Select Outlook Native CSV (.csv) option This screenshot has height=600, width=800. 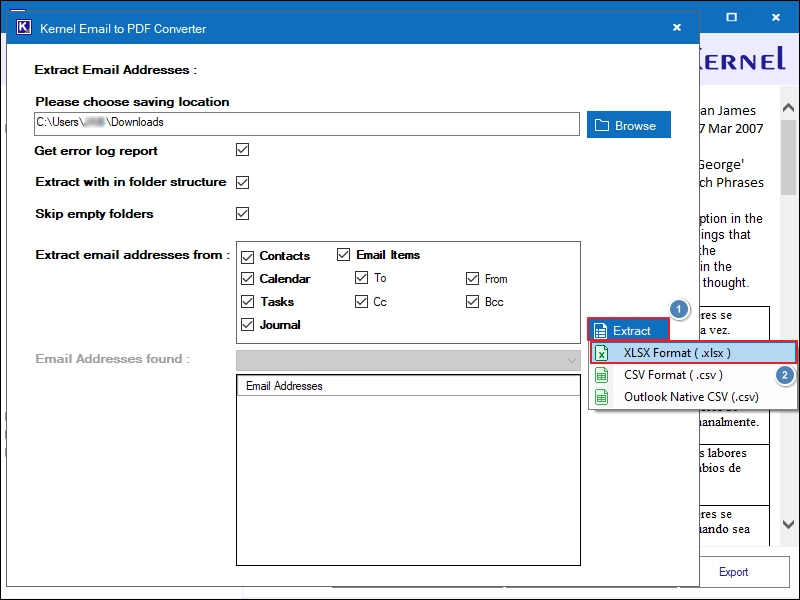[693, 397]
